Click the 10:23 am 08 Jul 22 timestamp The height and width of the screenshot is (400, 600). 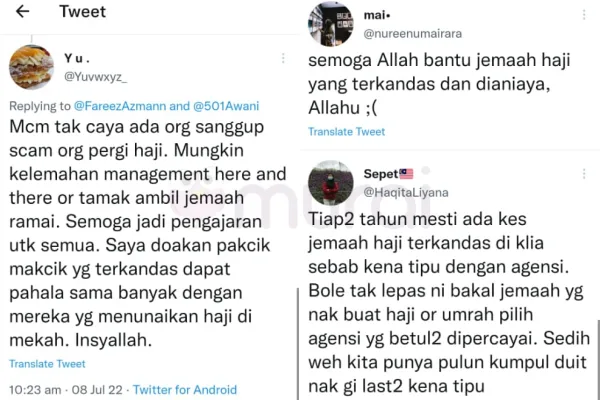click(x=66, y=390)
